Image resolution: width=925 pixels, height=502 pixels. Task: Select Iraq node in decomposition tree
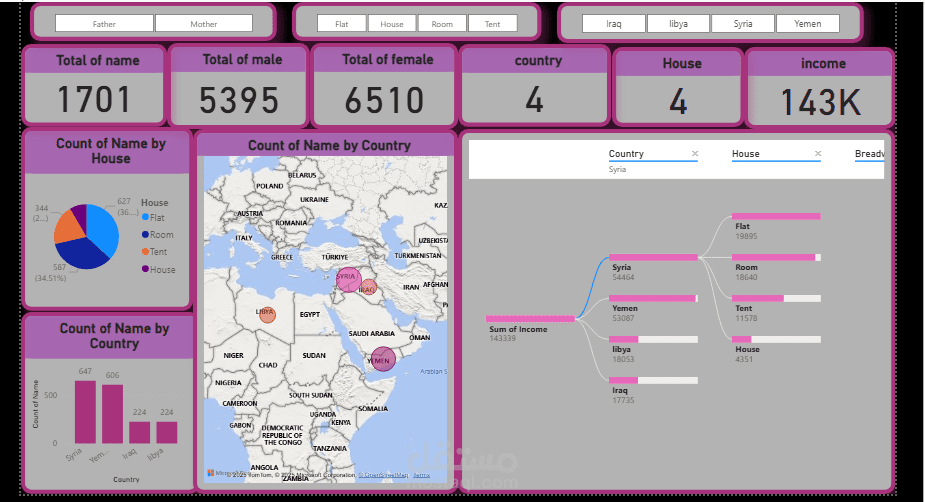point(653,380)
